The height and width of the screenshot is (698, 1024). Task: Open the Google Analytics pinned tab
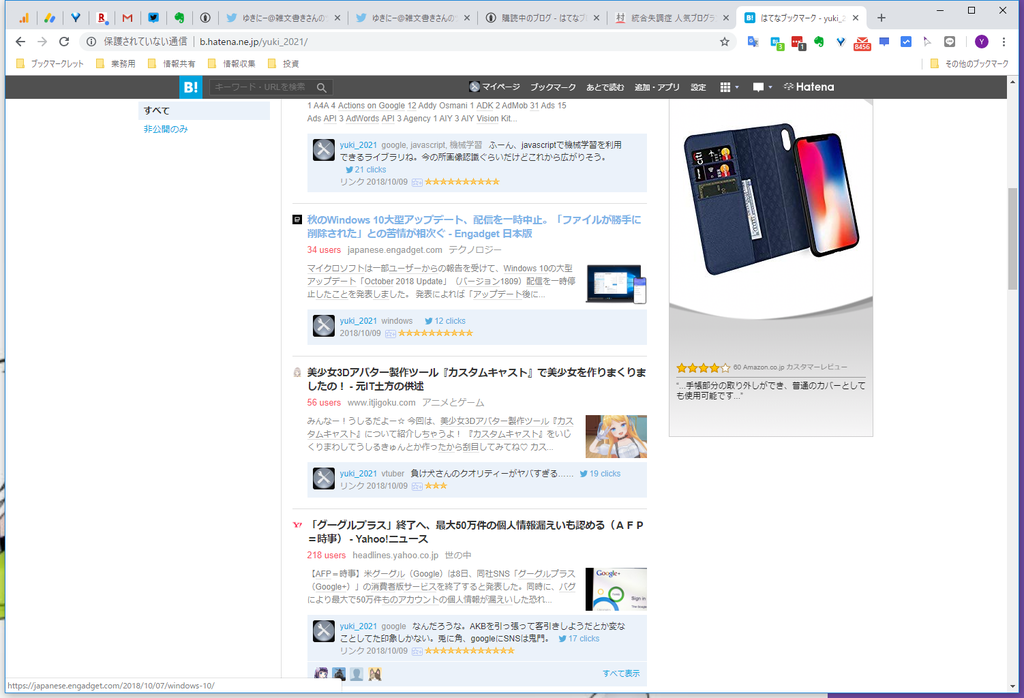[24, 18]
